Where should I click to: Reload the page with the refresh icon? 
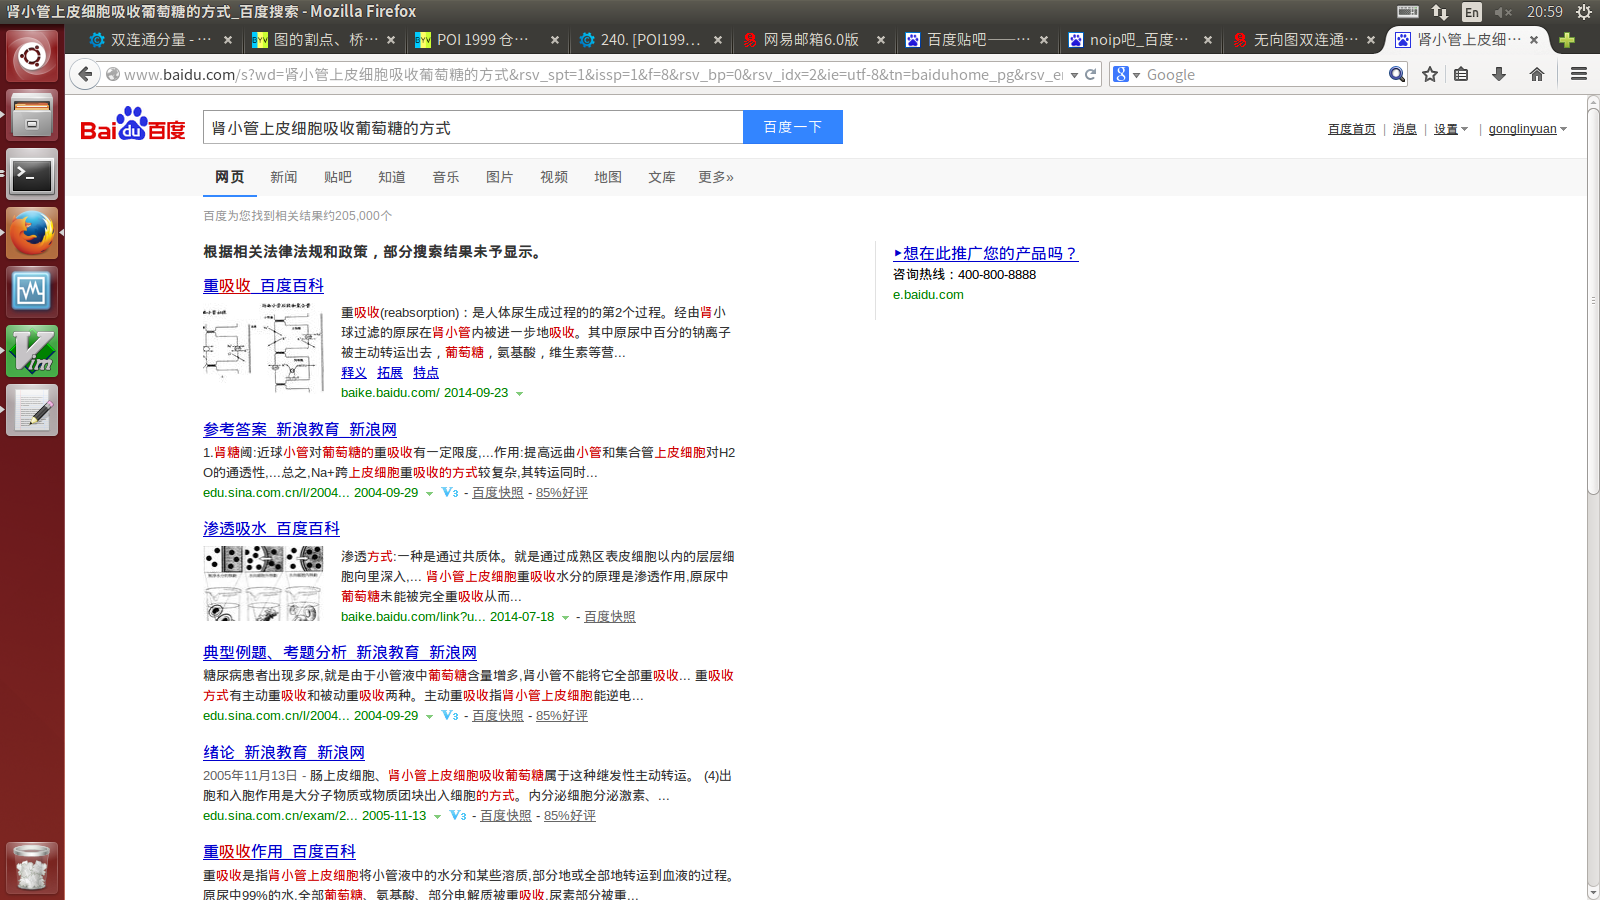1091,74
